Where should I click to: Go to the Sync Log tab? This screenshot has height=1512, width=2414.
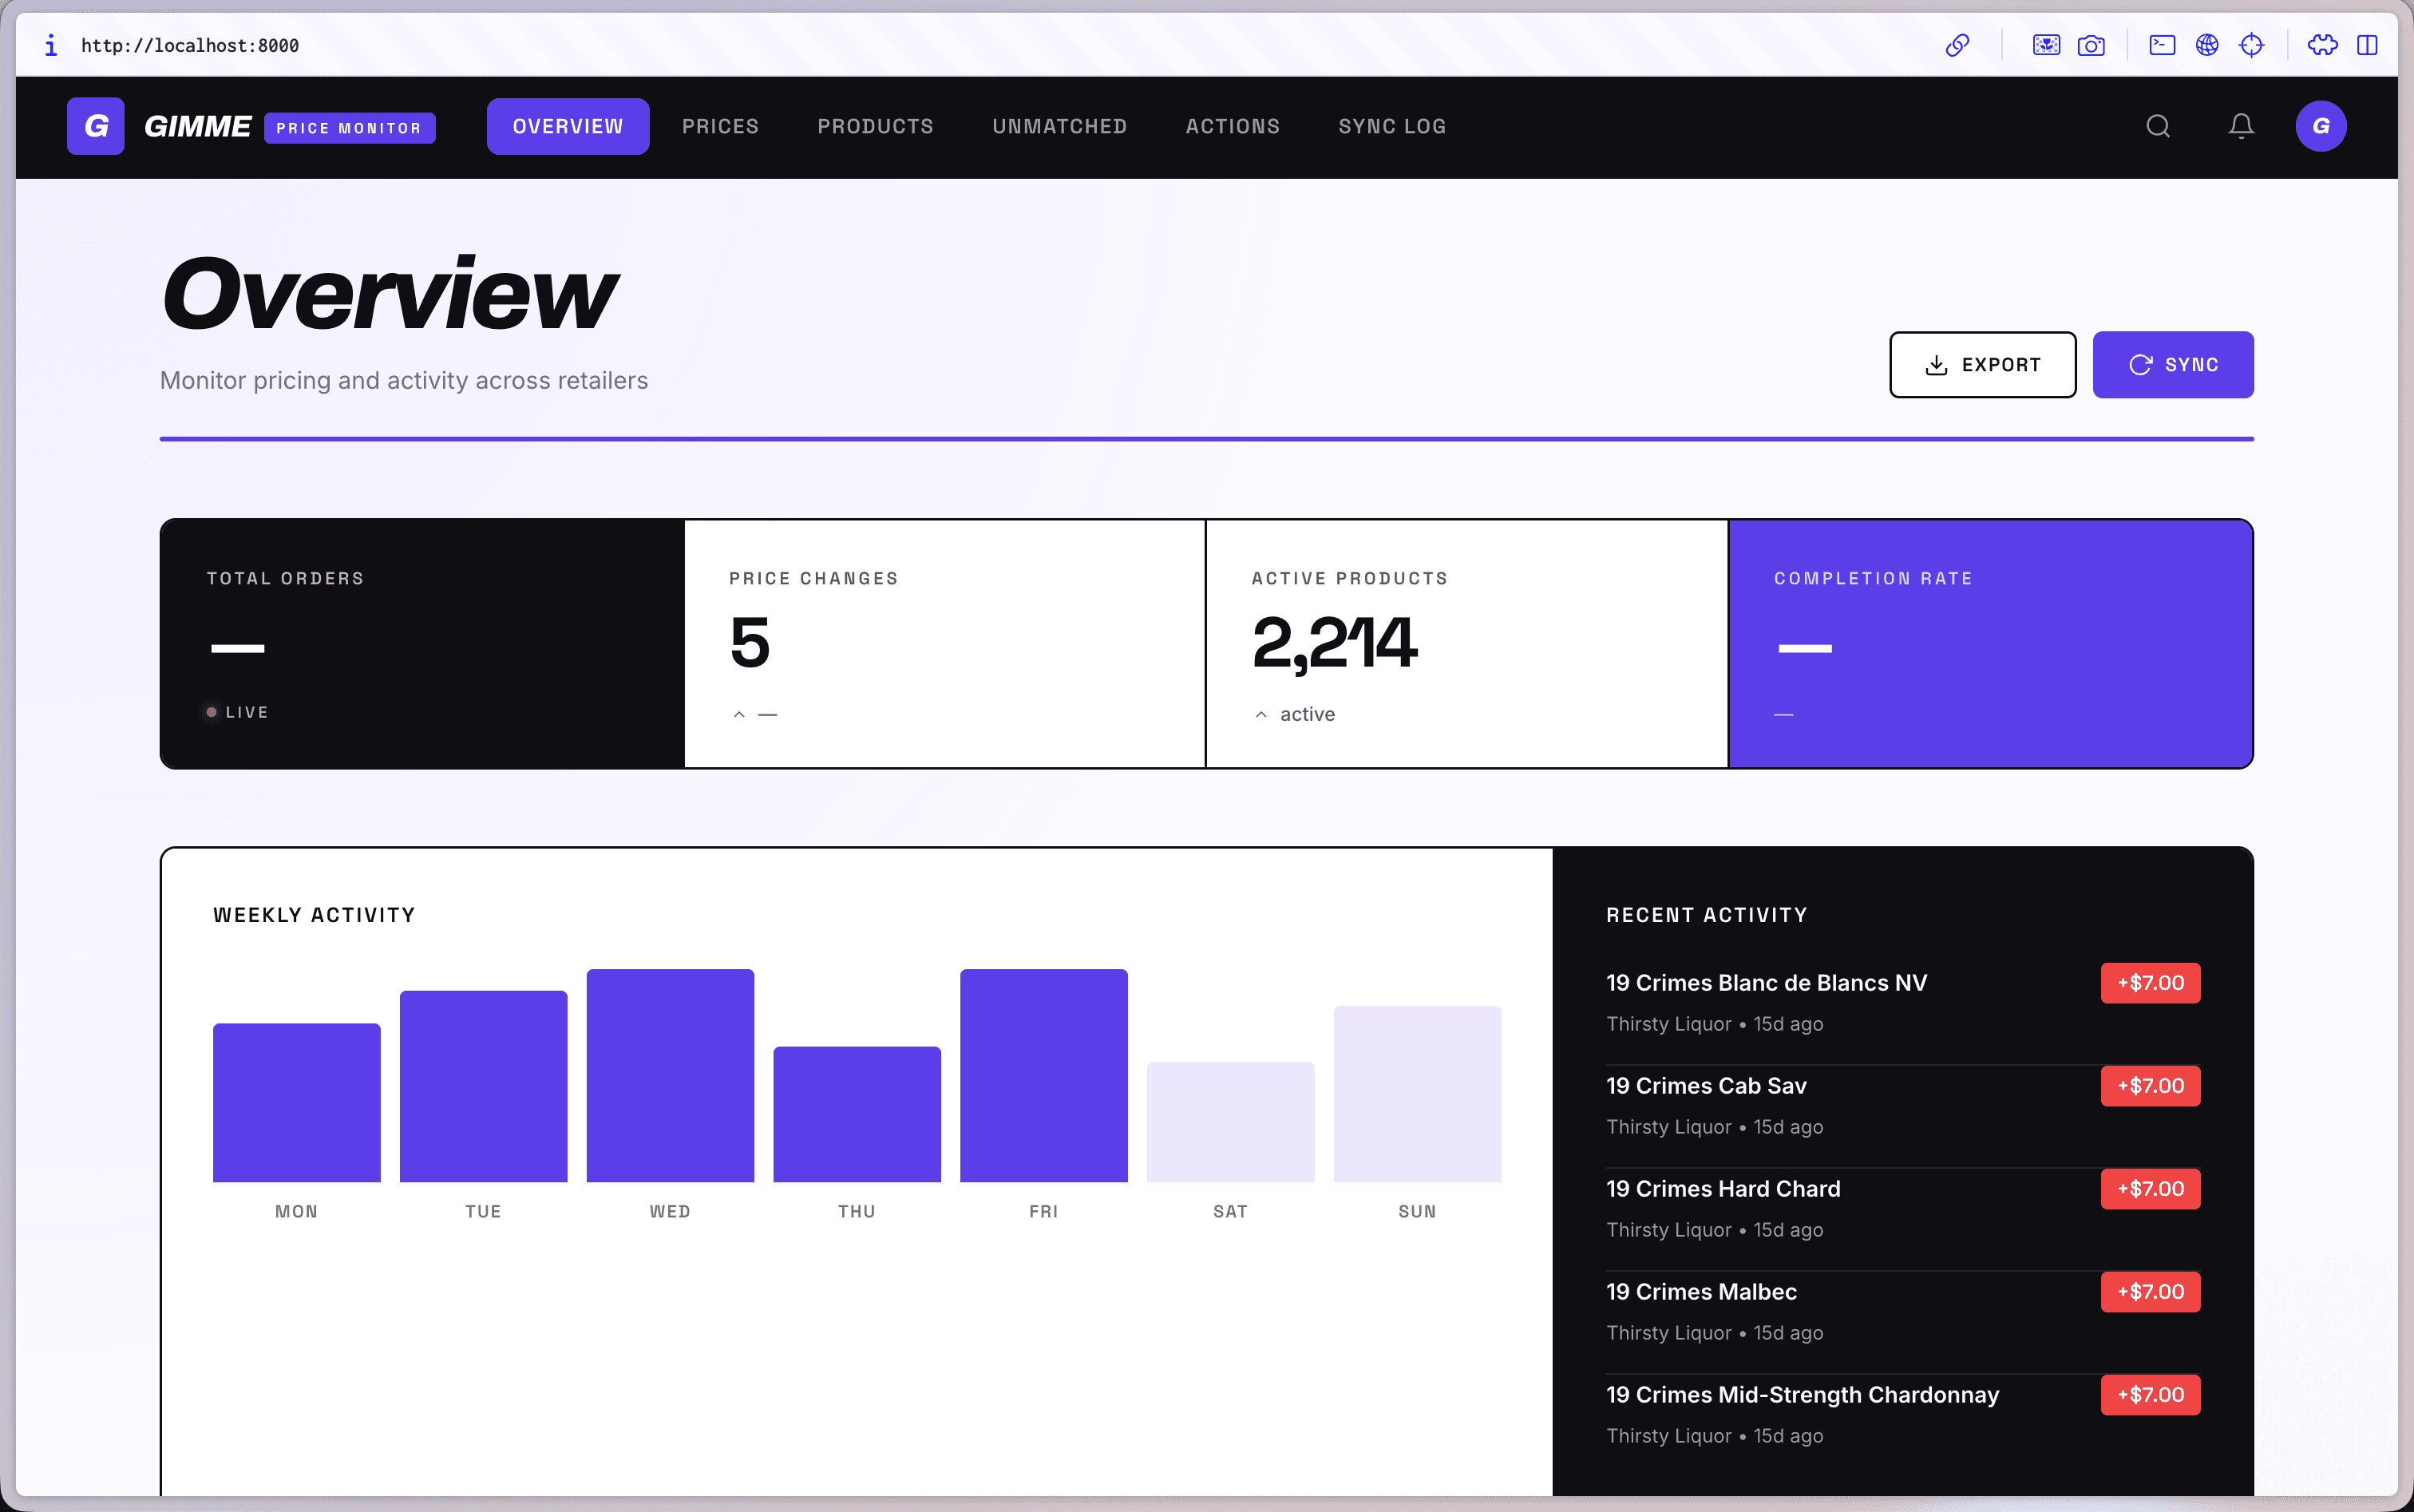pos(1392,127)
